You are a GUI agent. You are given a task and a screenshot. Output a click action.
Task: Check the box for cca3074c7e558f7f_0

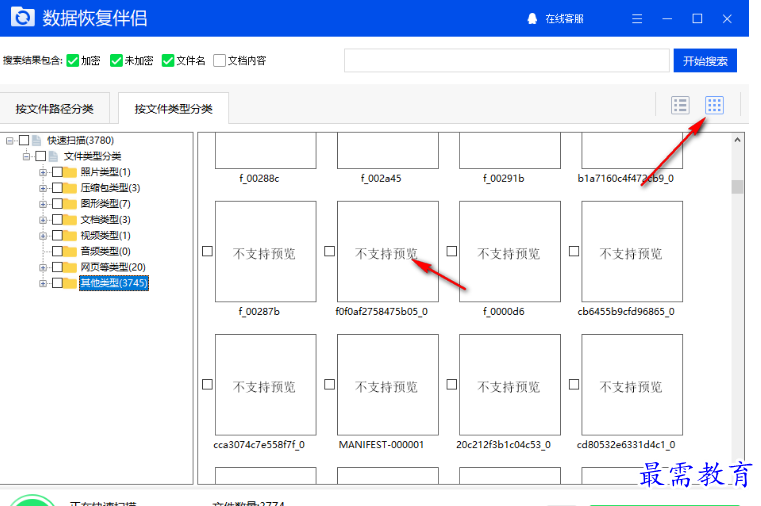[207, 384]
